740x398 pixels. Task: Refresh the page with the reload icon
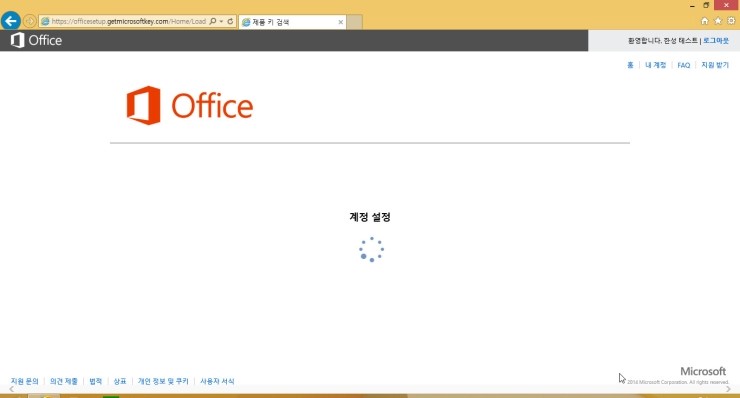pos(230,21)
